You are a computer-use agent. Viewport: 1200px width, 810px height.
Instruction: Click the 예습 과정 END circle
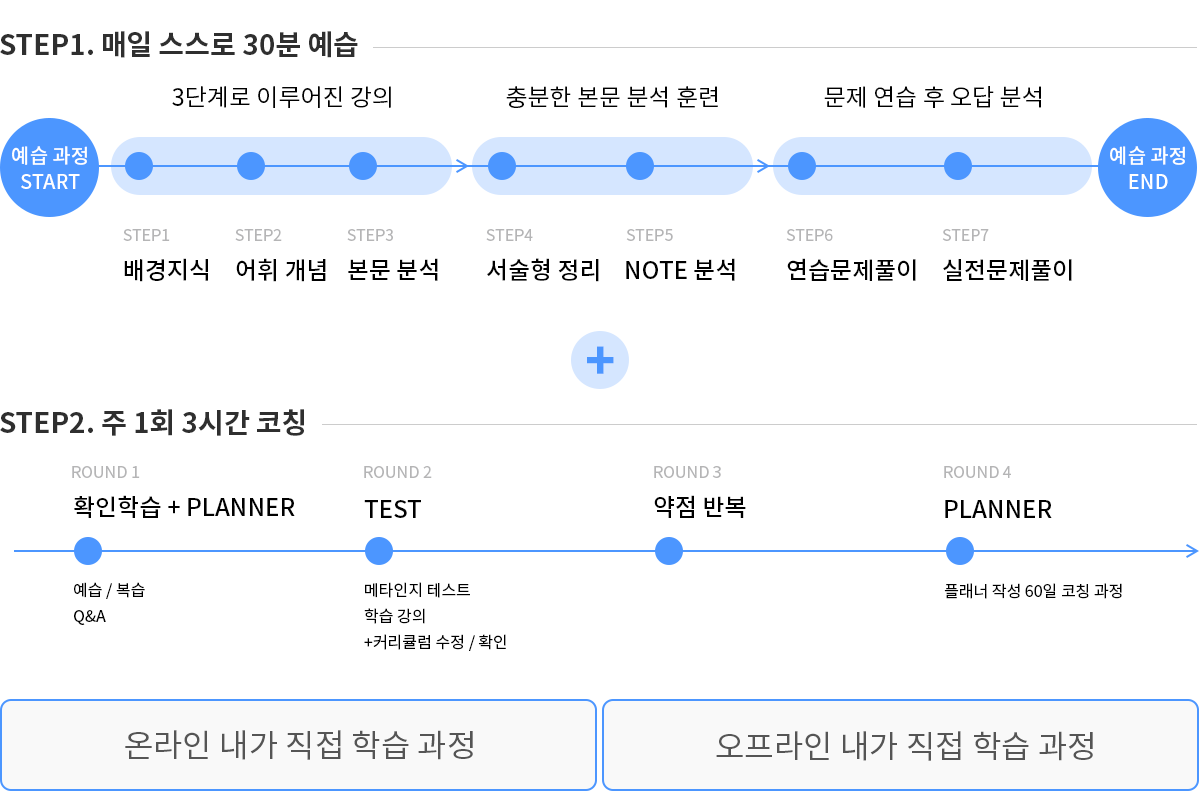1148,167
